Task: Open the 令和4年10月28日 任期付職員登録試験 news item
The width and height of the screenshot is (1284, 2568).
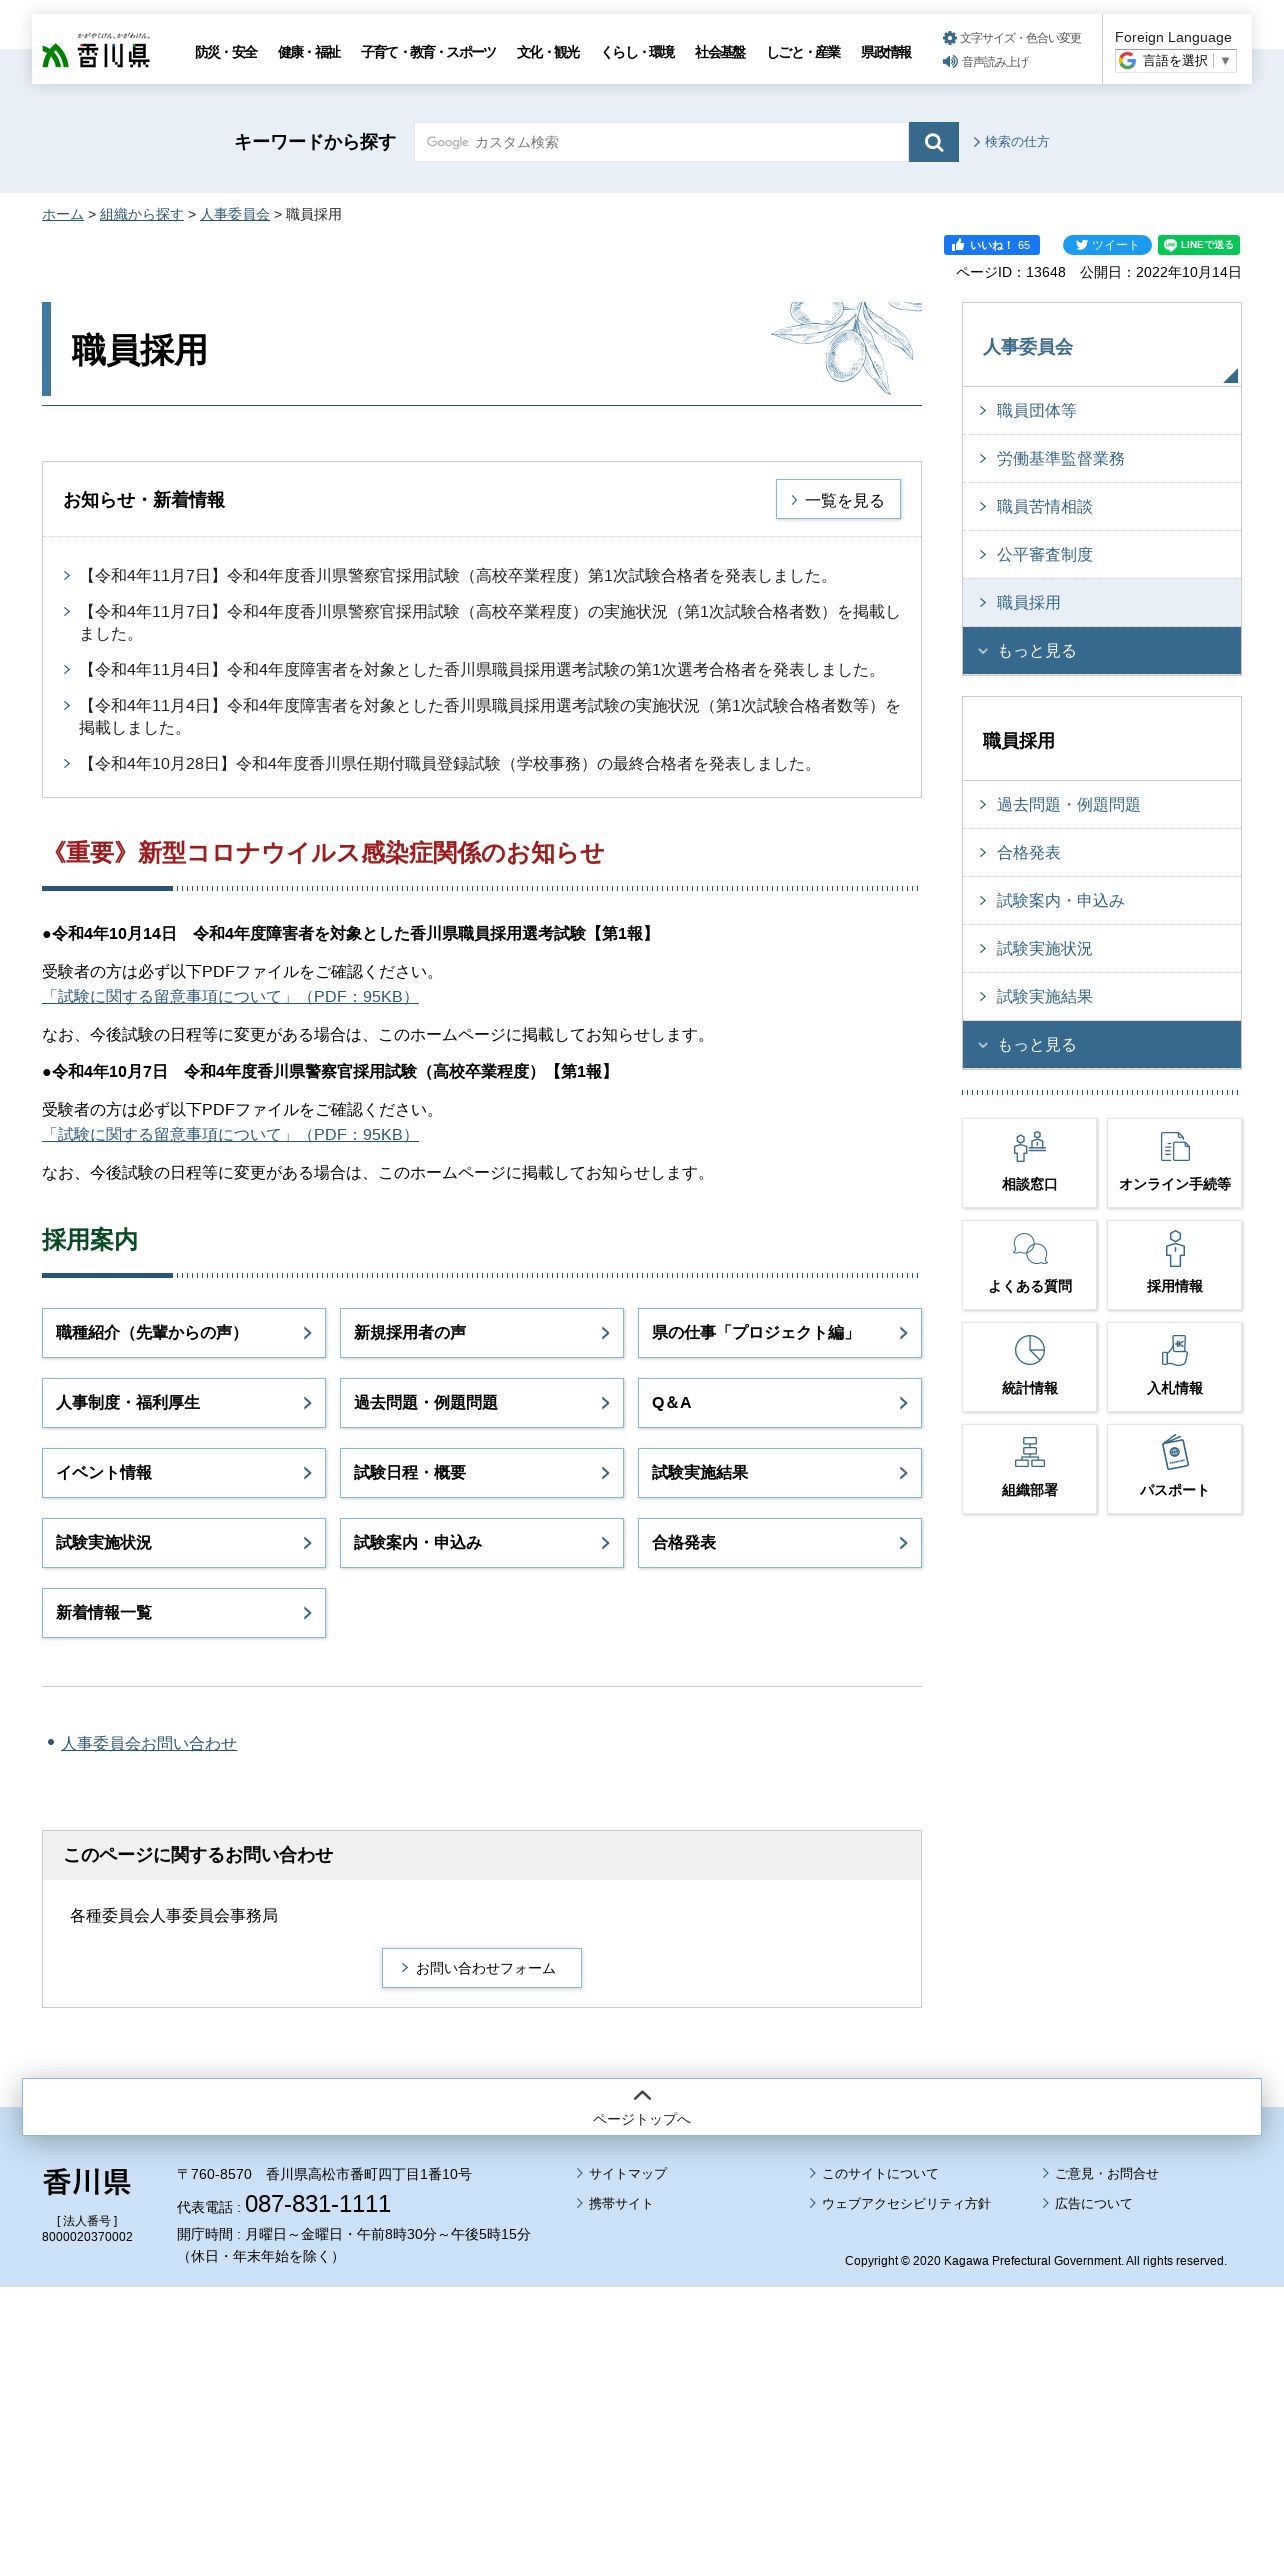Action: point(449,764)
